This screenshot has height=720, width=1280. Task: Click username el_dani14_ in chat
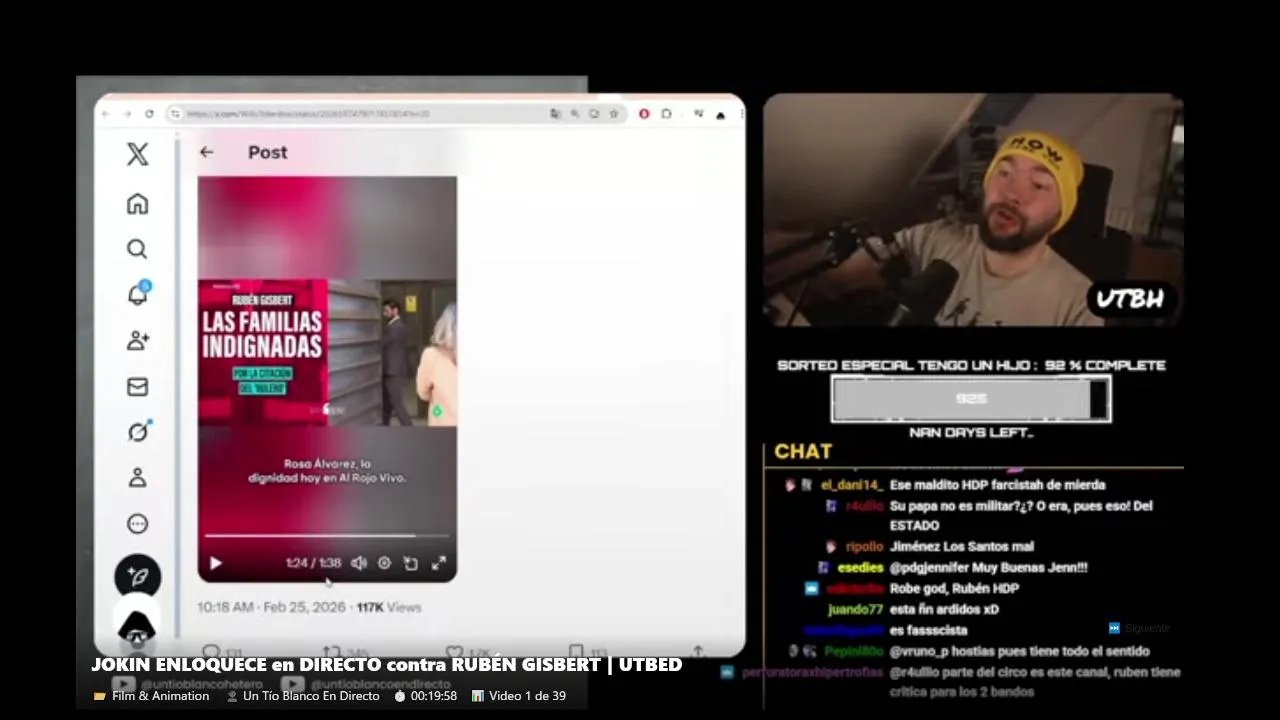[852, 485]
